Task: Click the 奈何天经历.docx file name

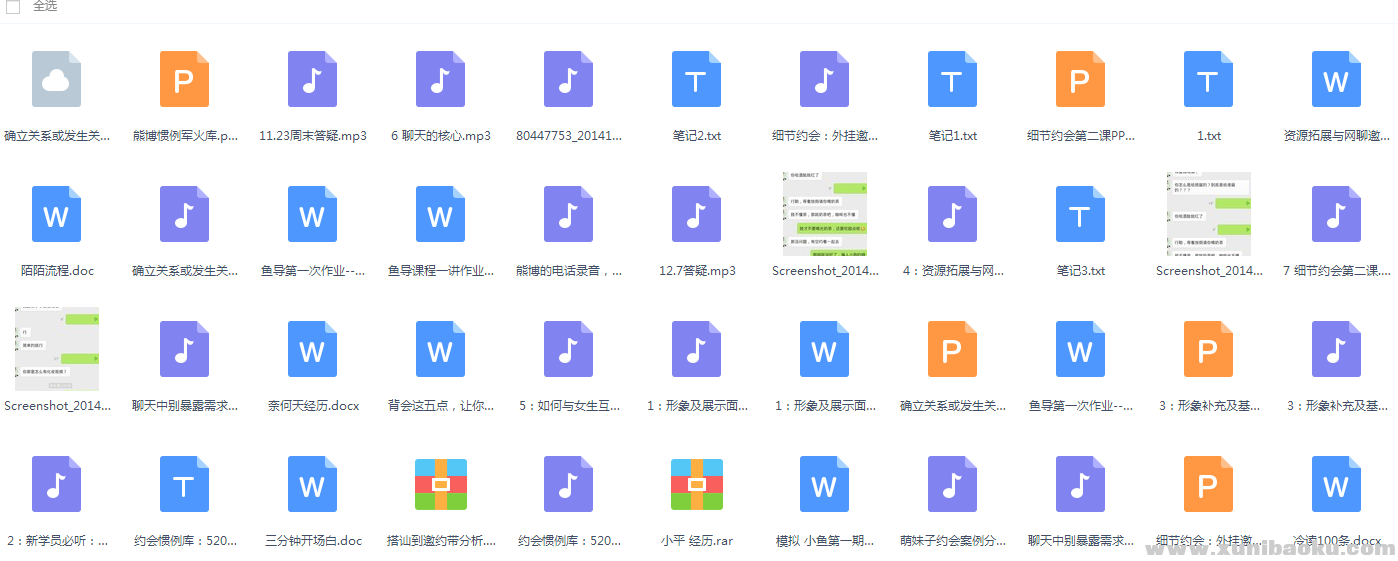Action: 312,406
